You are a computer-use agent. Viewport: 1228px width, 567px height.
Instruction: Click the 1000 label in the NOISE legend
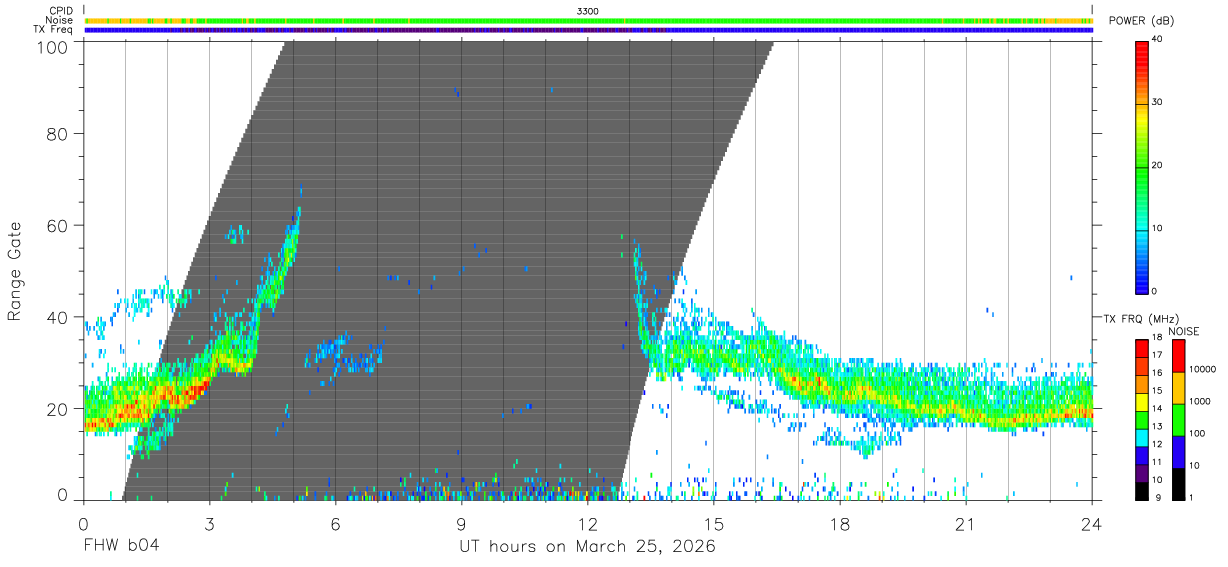[x=1199, y=402]
